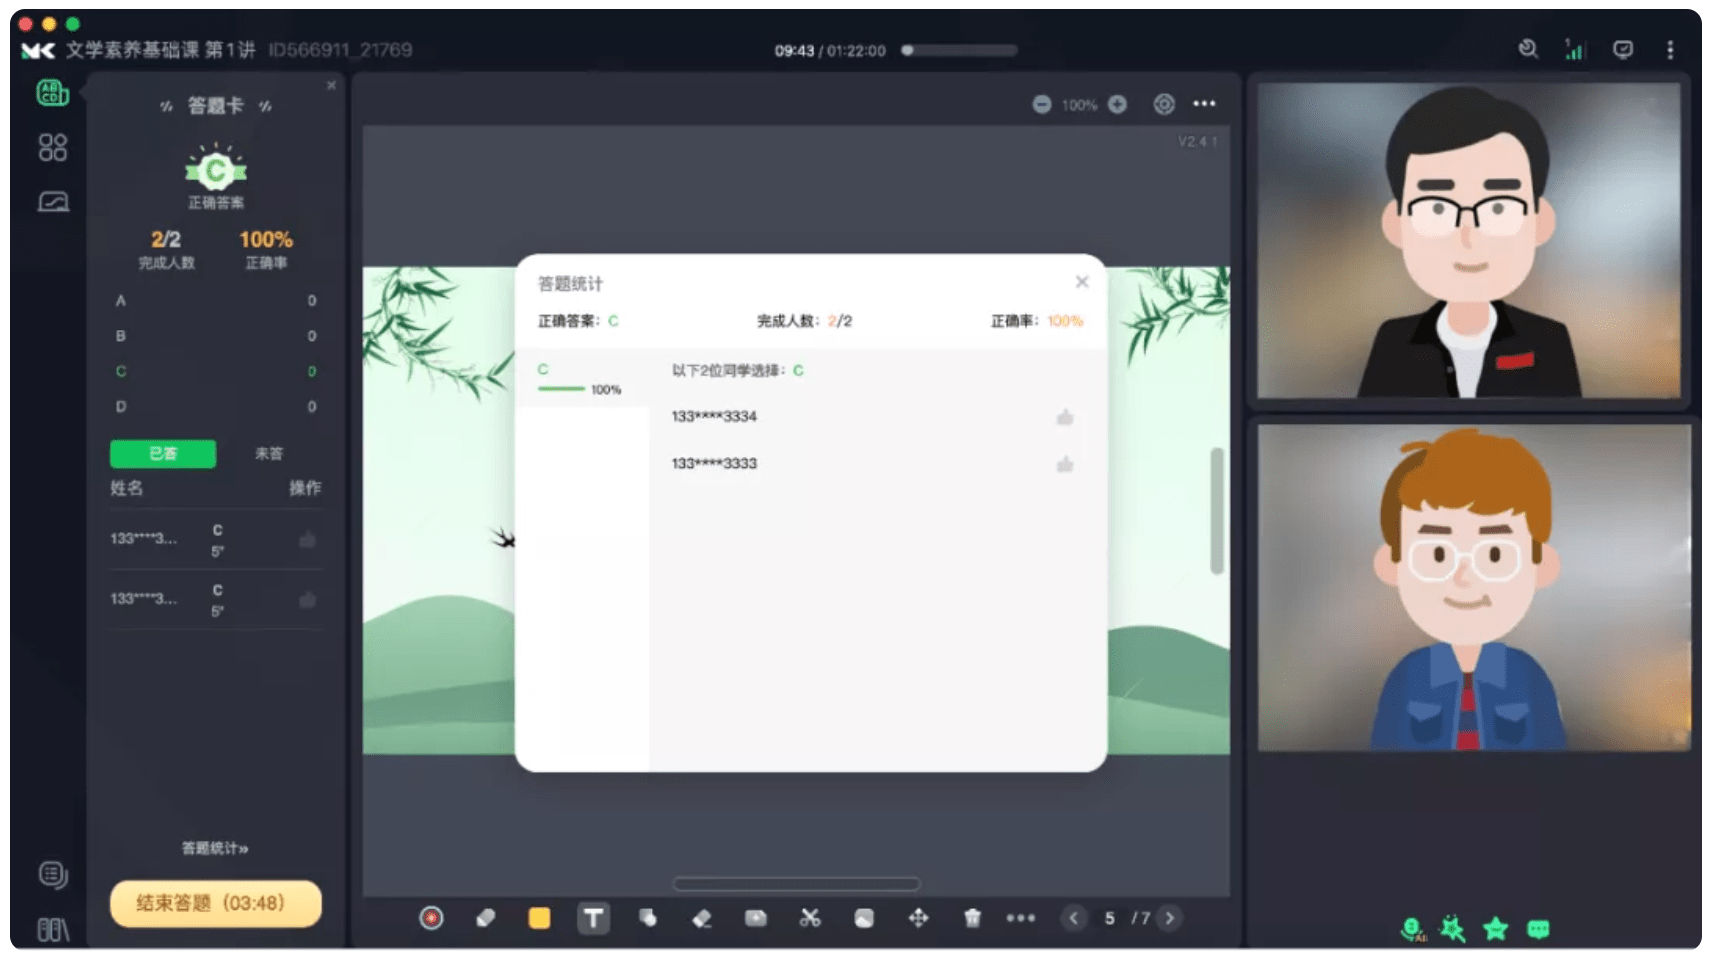Select the shapes tool
1710x958 pixels.
coord(648,918)
